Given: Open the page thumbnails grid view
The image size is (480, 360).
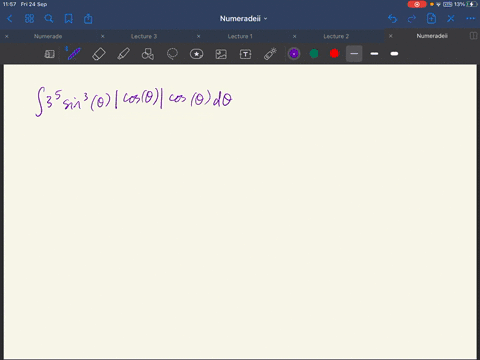Looking at the screenshot, I should pos(29,19).
